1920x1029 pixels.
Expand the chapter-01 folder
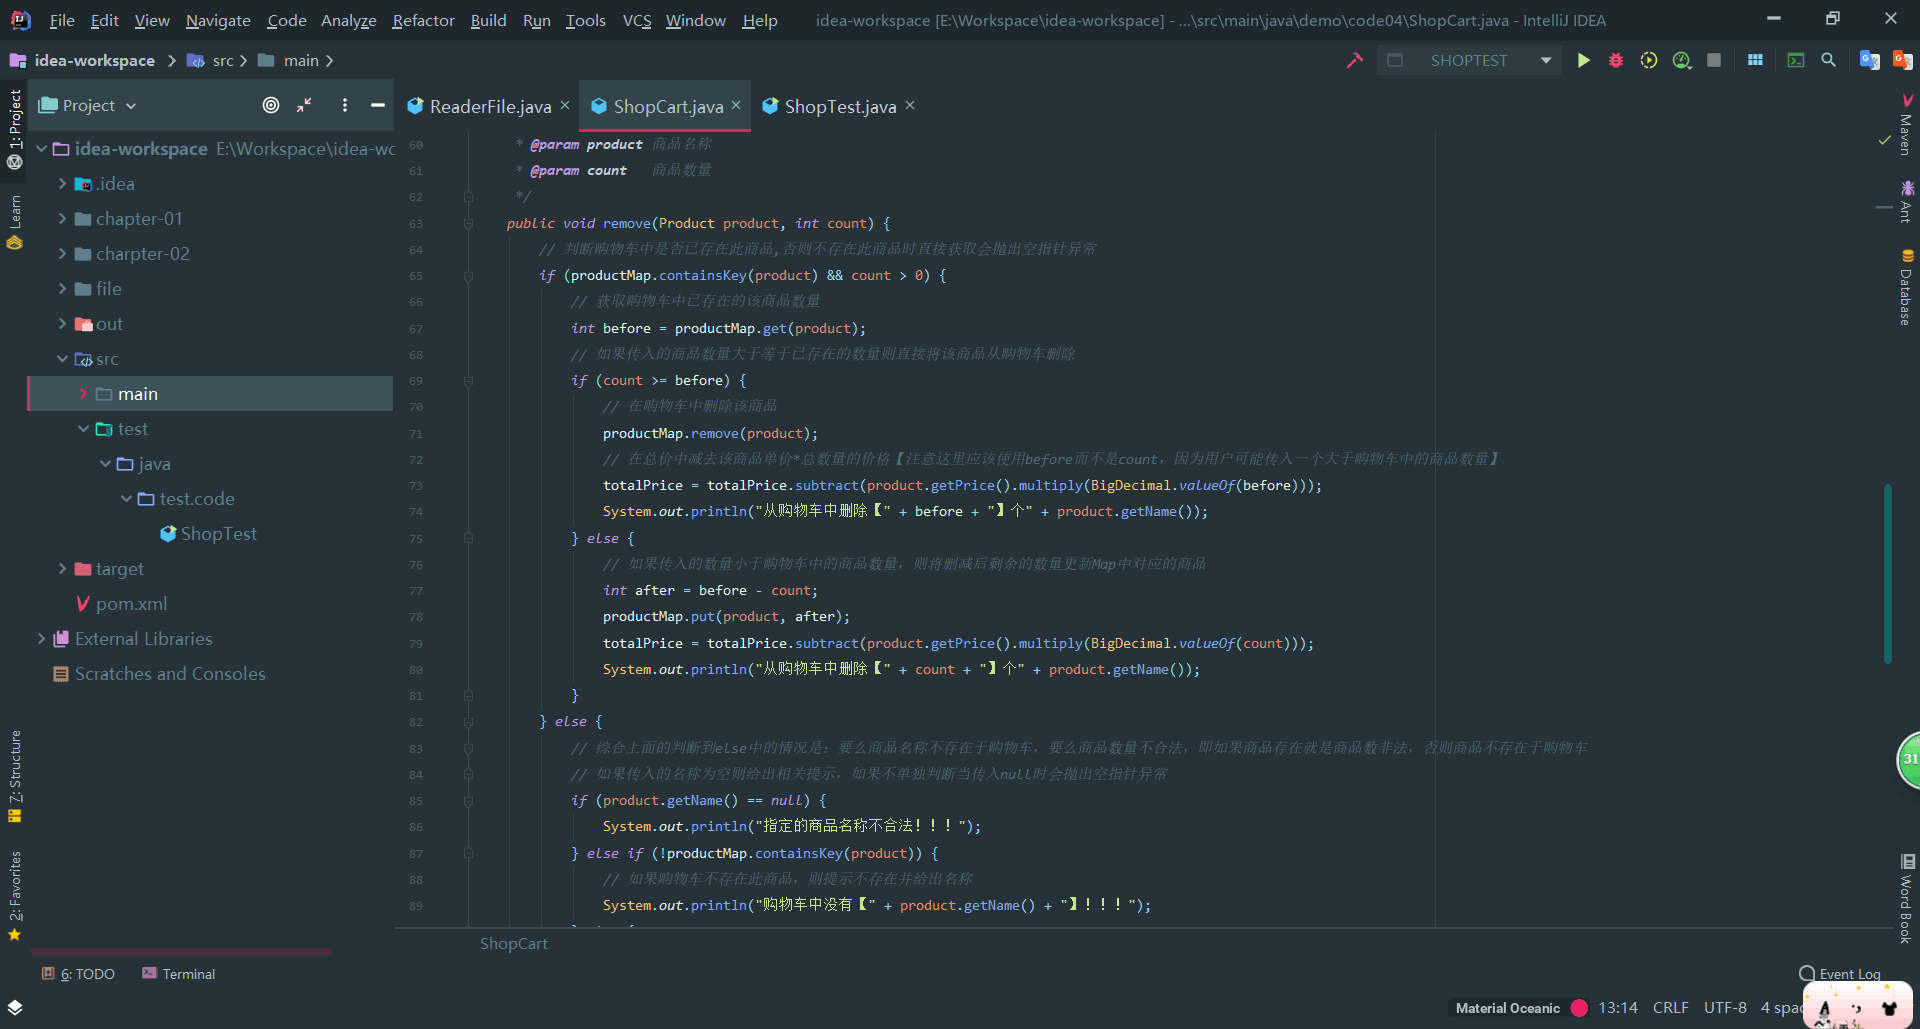tap(62, 218)
